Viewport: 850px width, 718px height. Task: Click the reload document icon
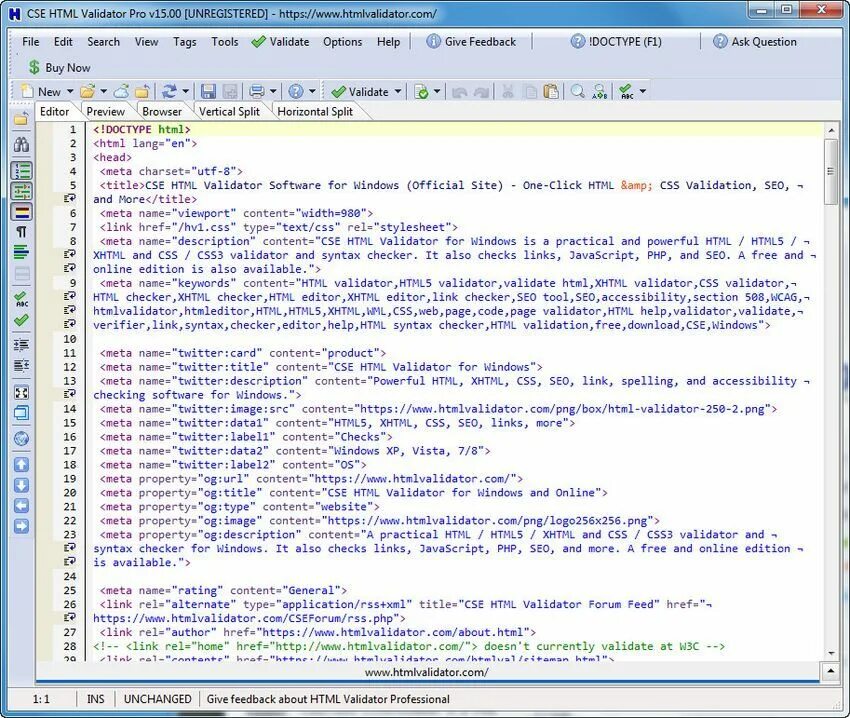pyautogui.click(x=170, y=92)
